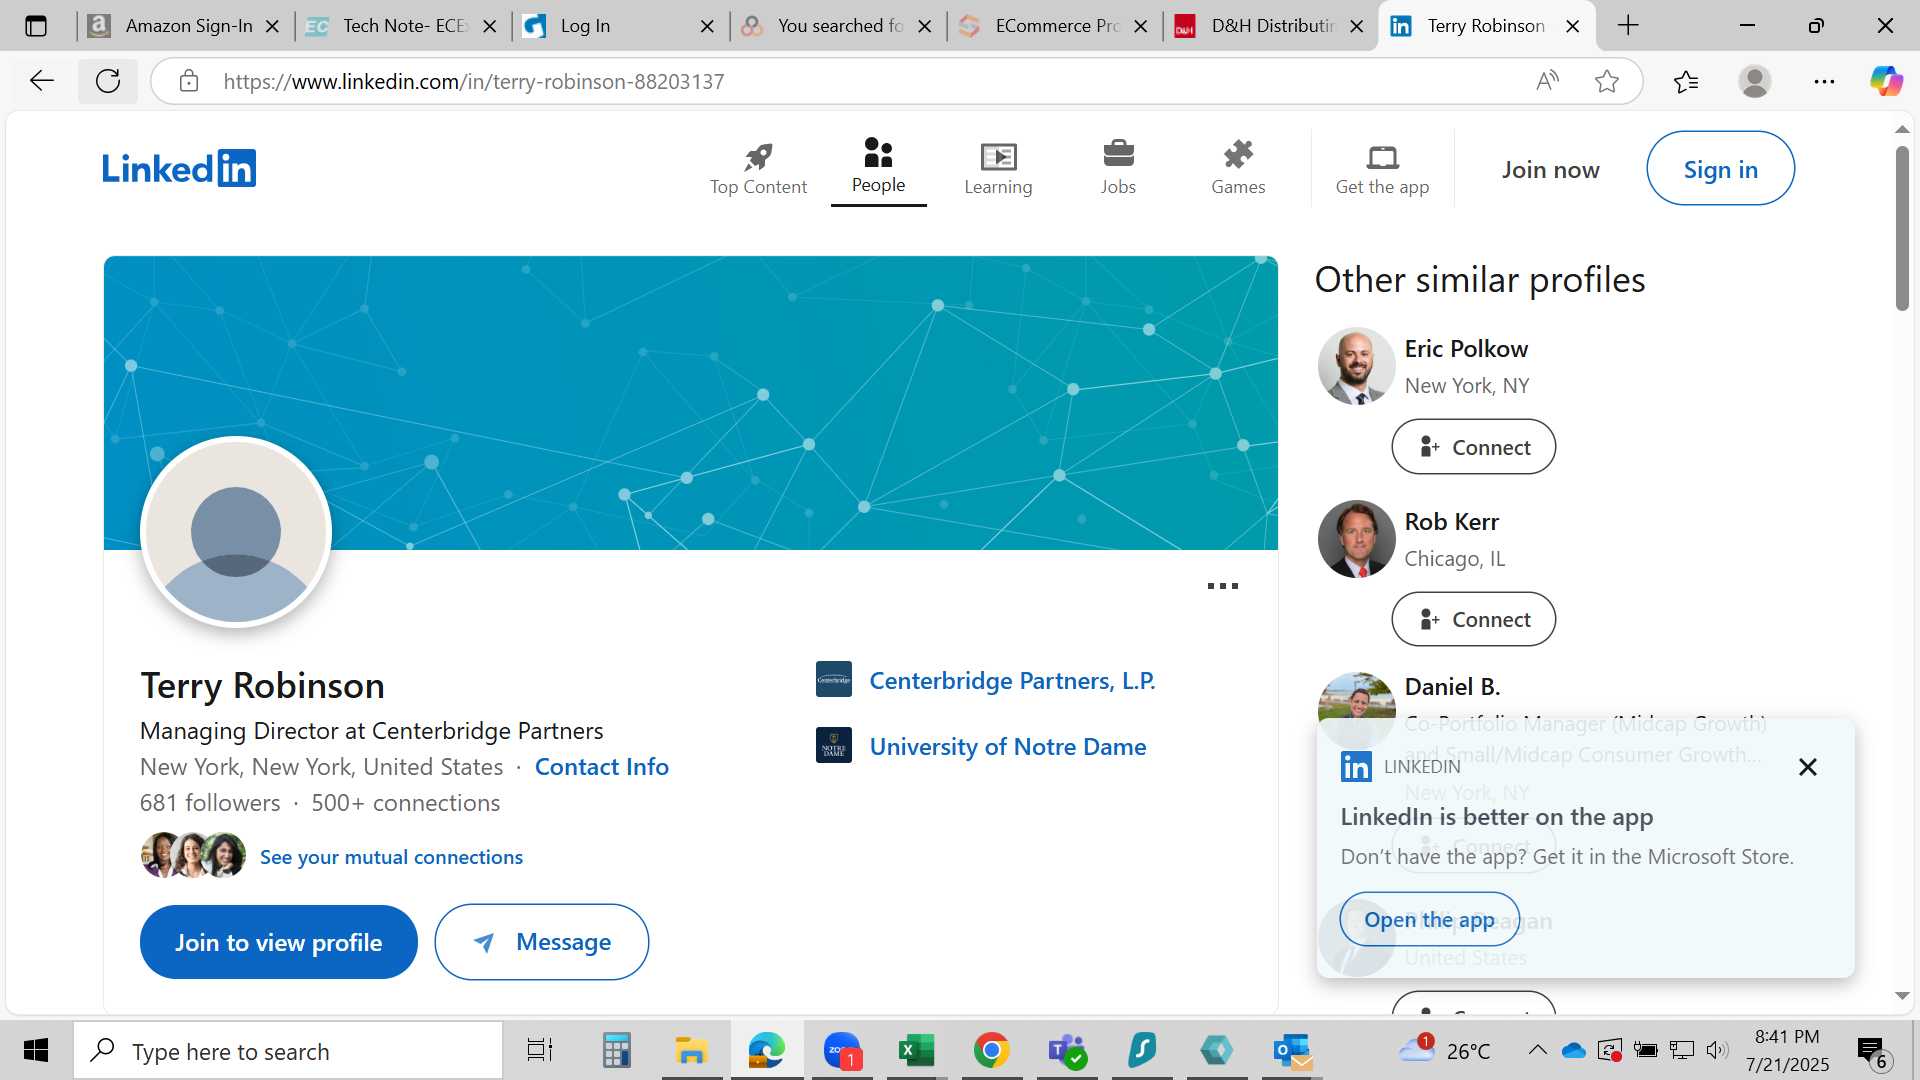
Task: Close the Amazon Sign-In tab
Action: tap(272, 26)
